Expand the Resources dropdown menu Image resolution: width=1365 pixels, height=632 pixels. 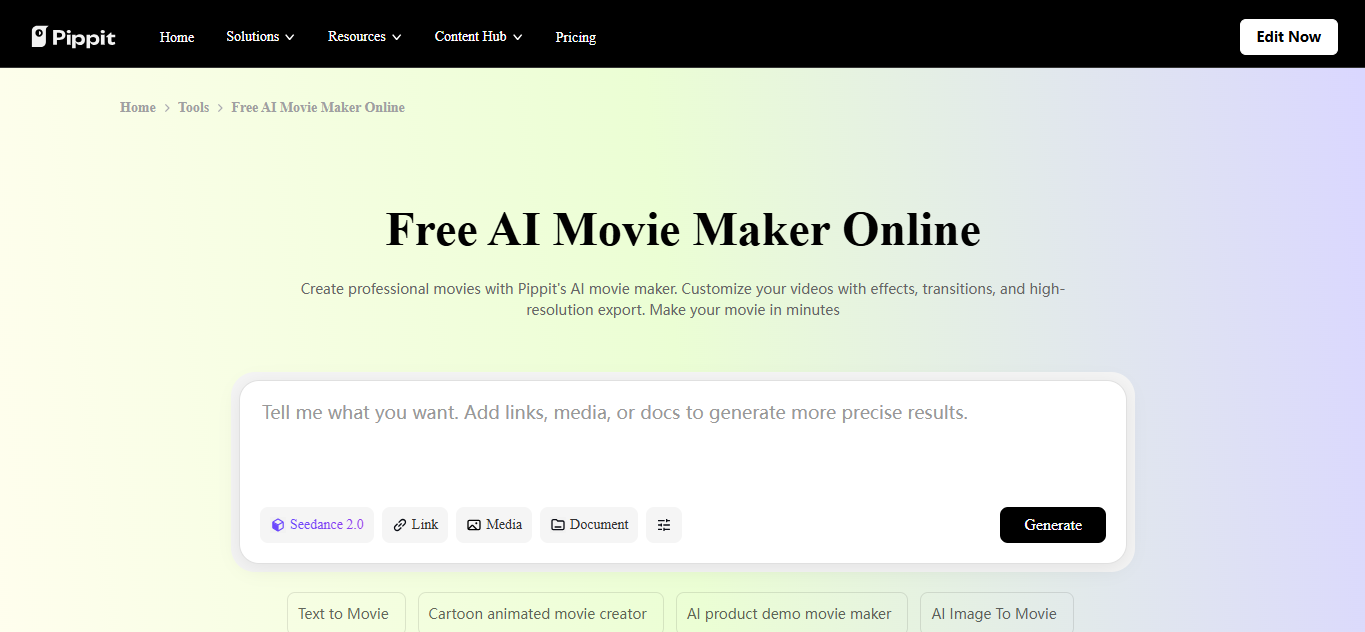point(364,37)
